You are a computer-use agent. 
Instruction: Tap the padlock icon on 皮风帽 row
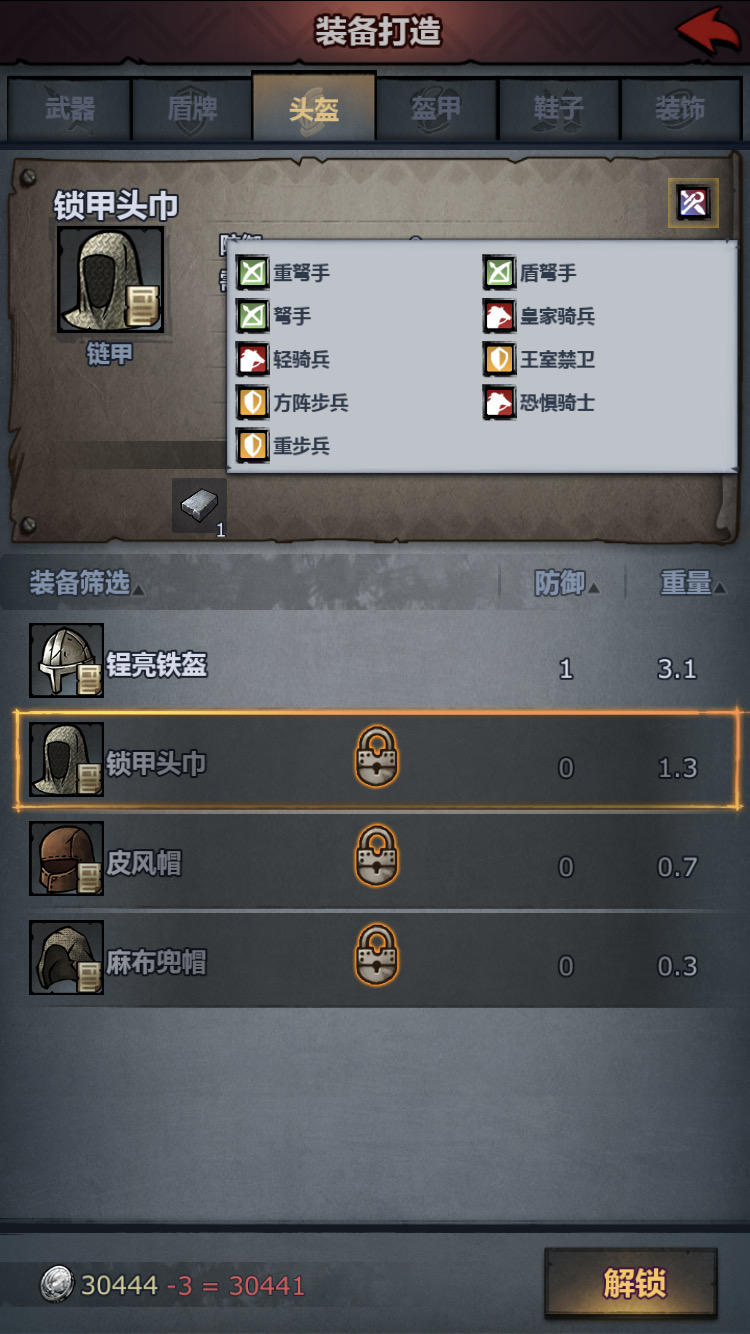(x=377, y=856)
